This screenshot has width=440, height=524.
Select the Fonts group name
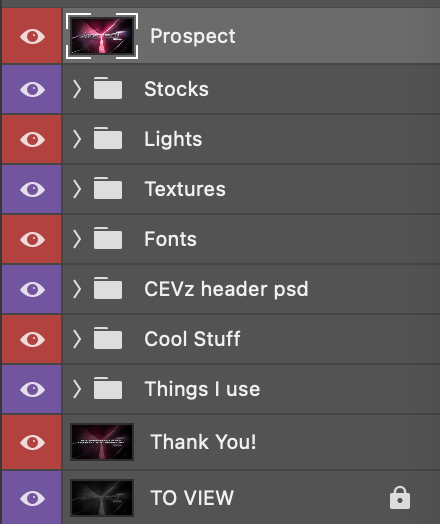click(170, 239)
